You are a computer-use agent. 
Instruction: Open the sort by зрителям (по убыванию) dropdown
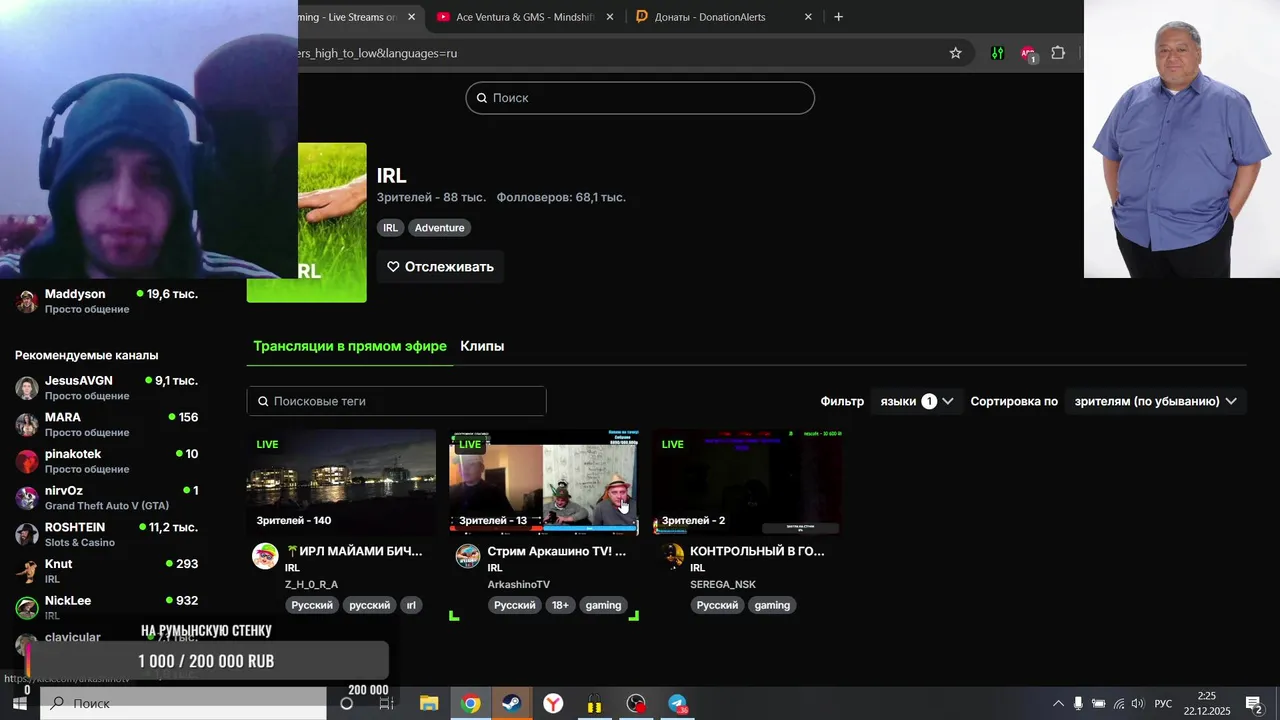(x=1155, y=401)
